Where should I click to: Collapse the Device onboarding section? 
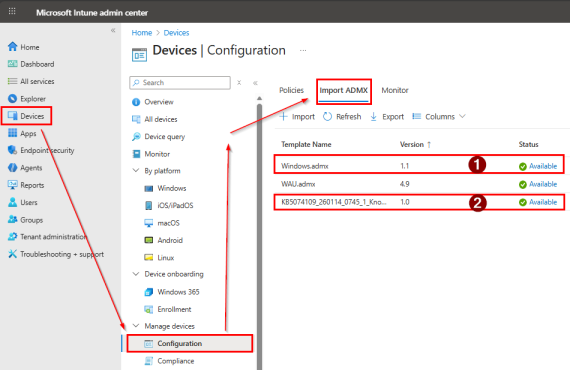tap(136, 274)
